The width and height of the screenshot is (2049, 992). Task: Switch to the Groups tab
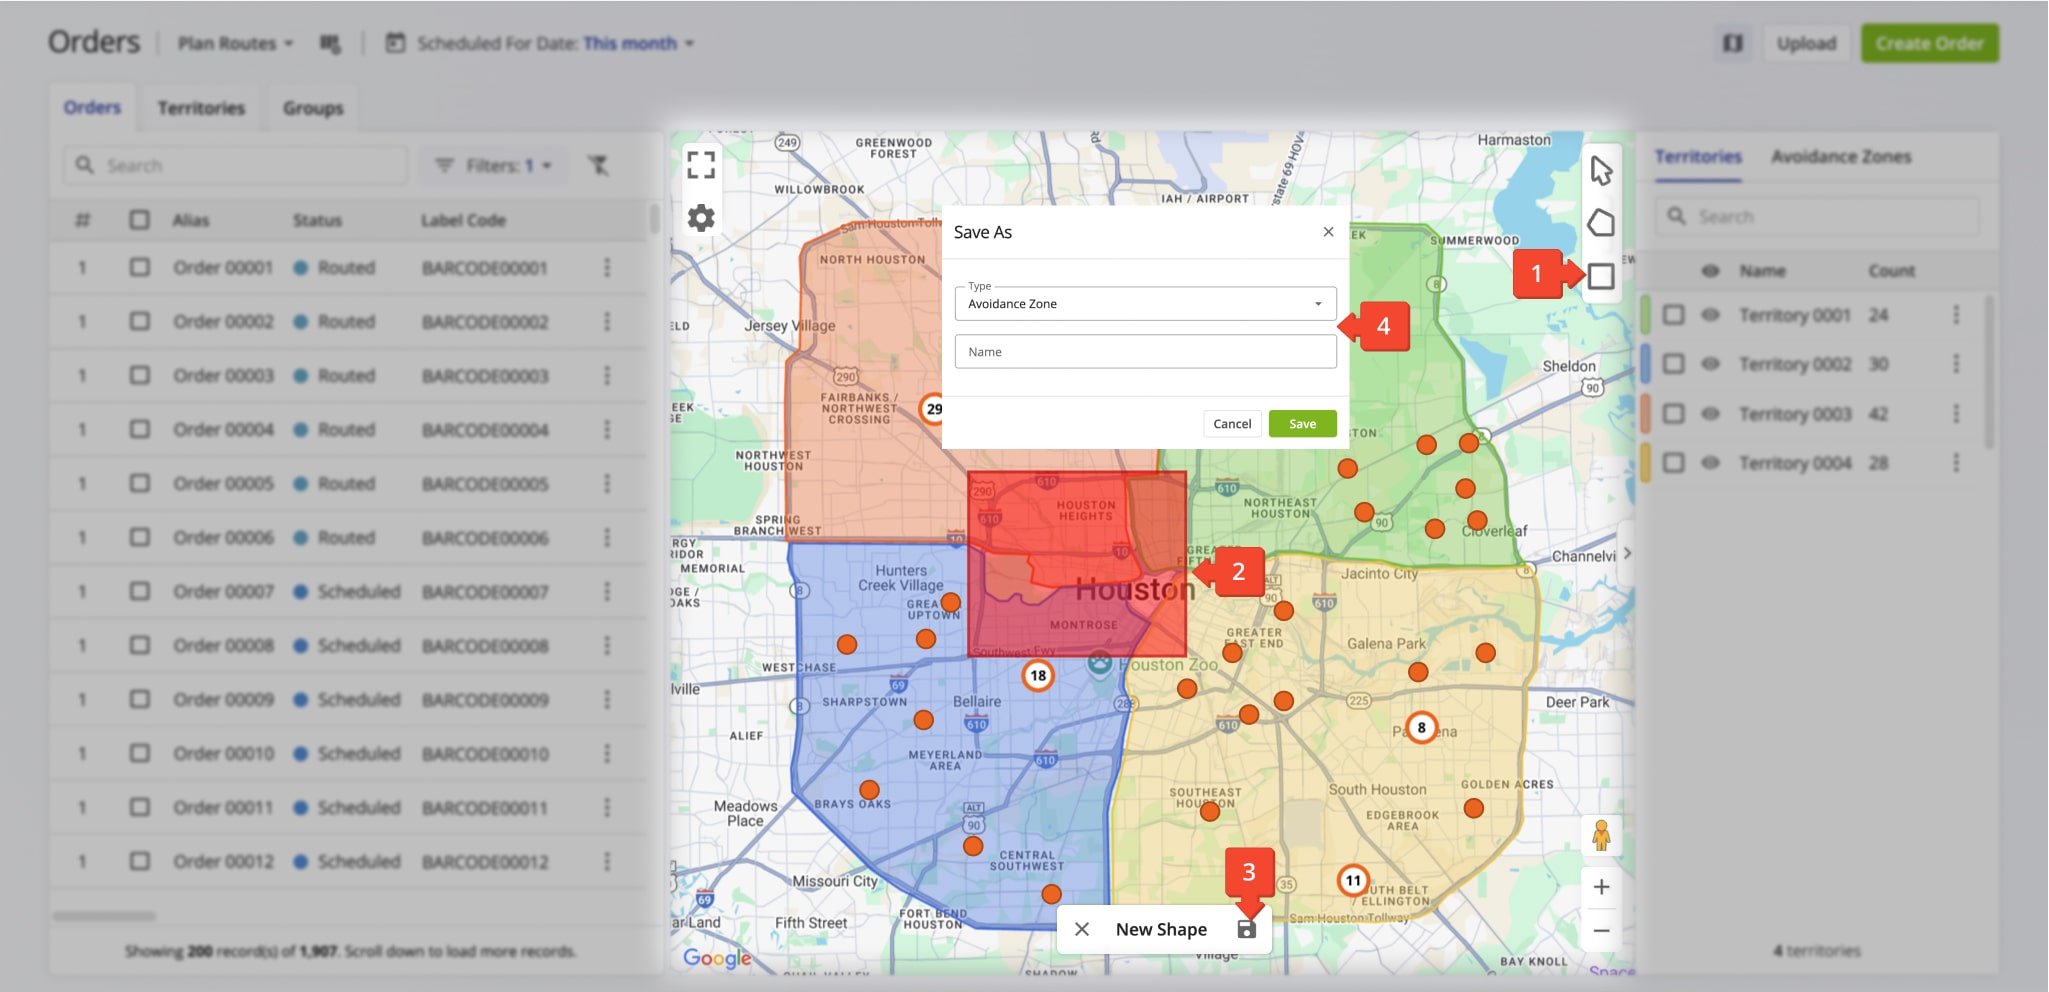pyautogui.click(x=313, y=108)
